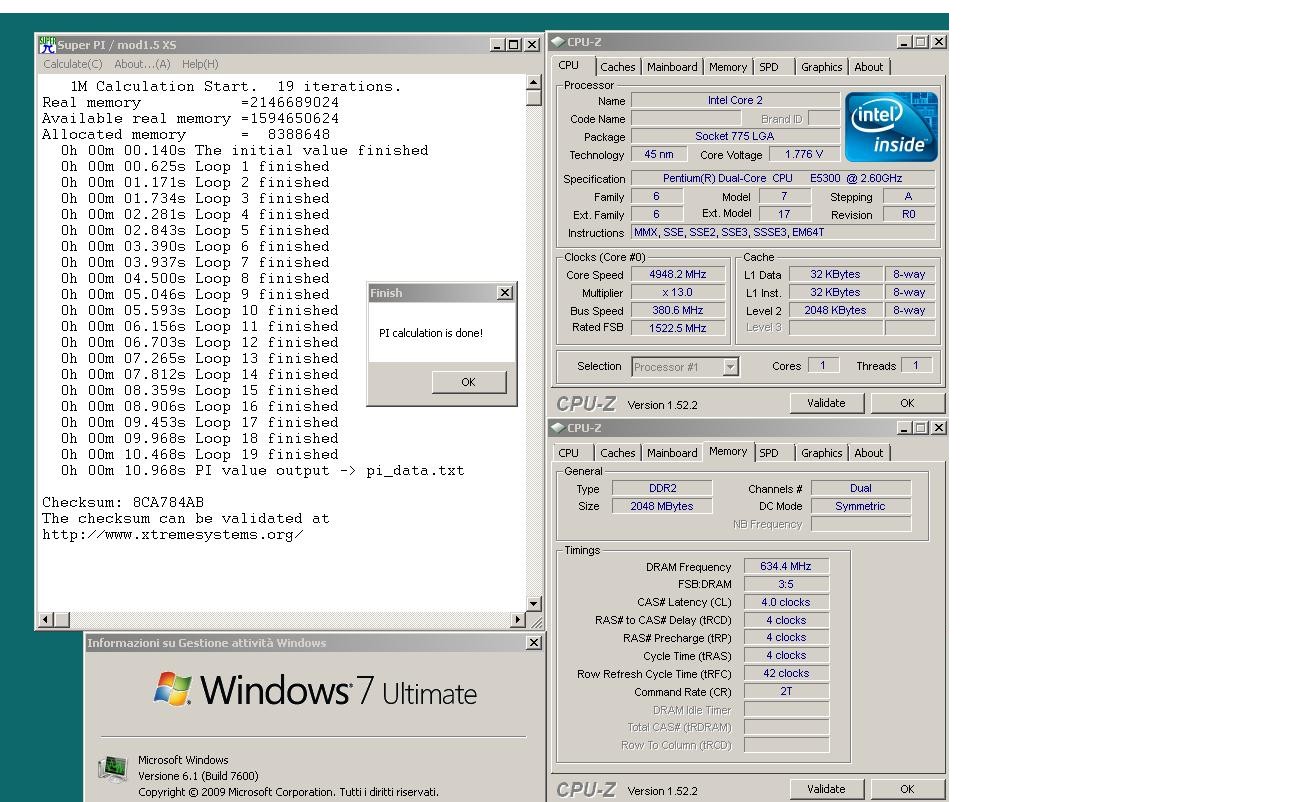Click Validate in the top CPU-Z window

[826, 403]
